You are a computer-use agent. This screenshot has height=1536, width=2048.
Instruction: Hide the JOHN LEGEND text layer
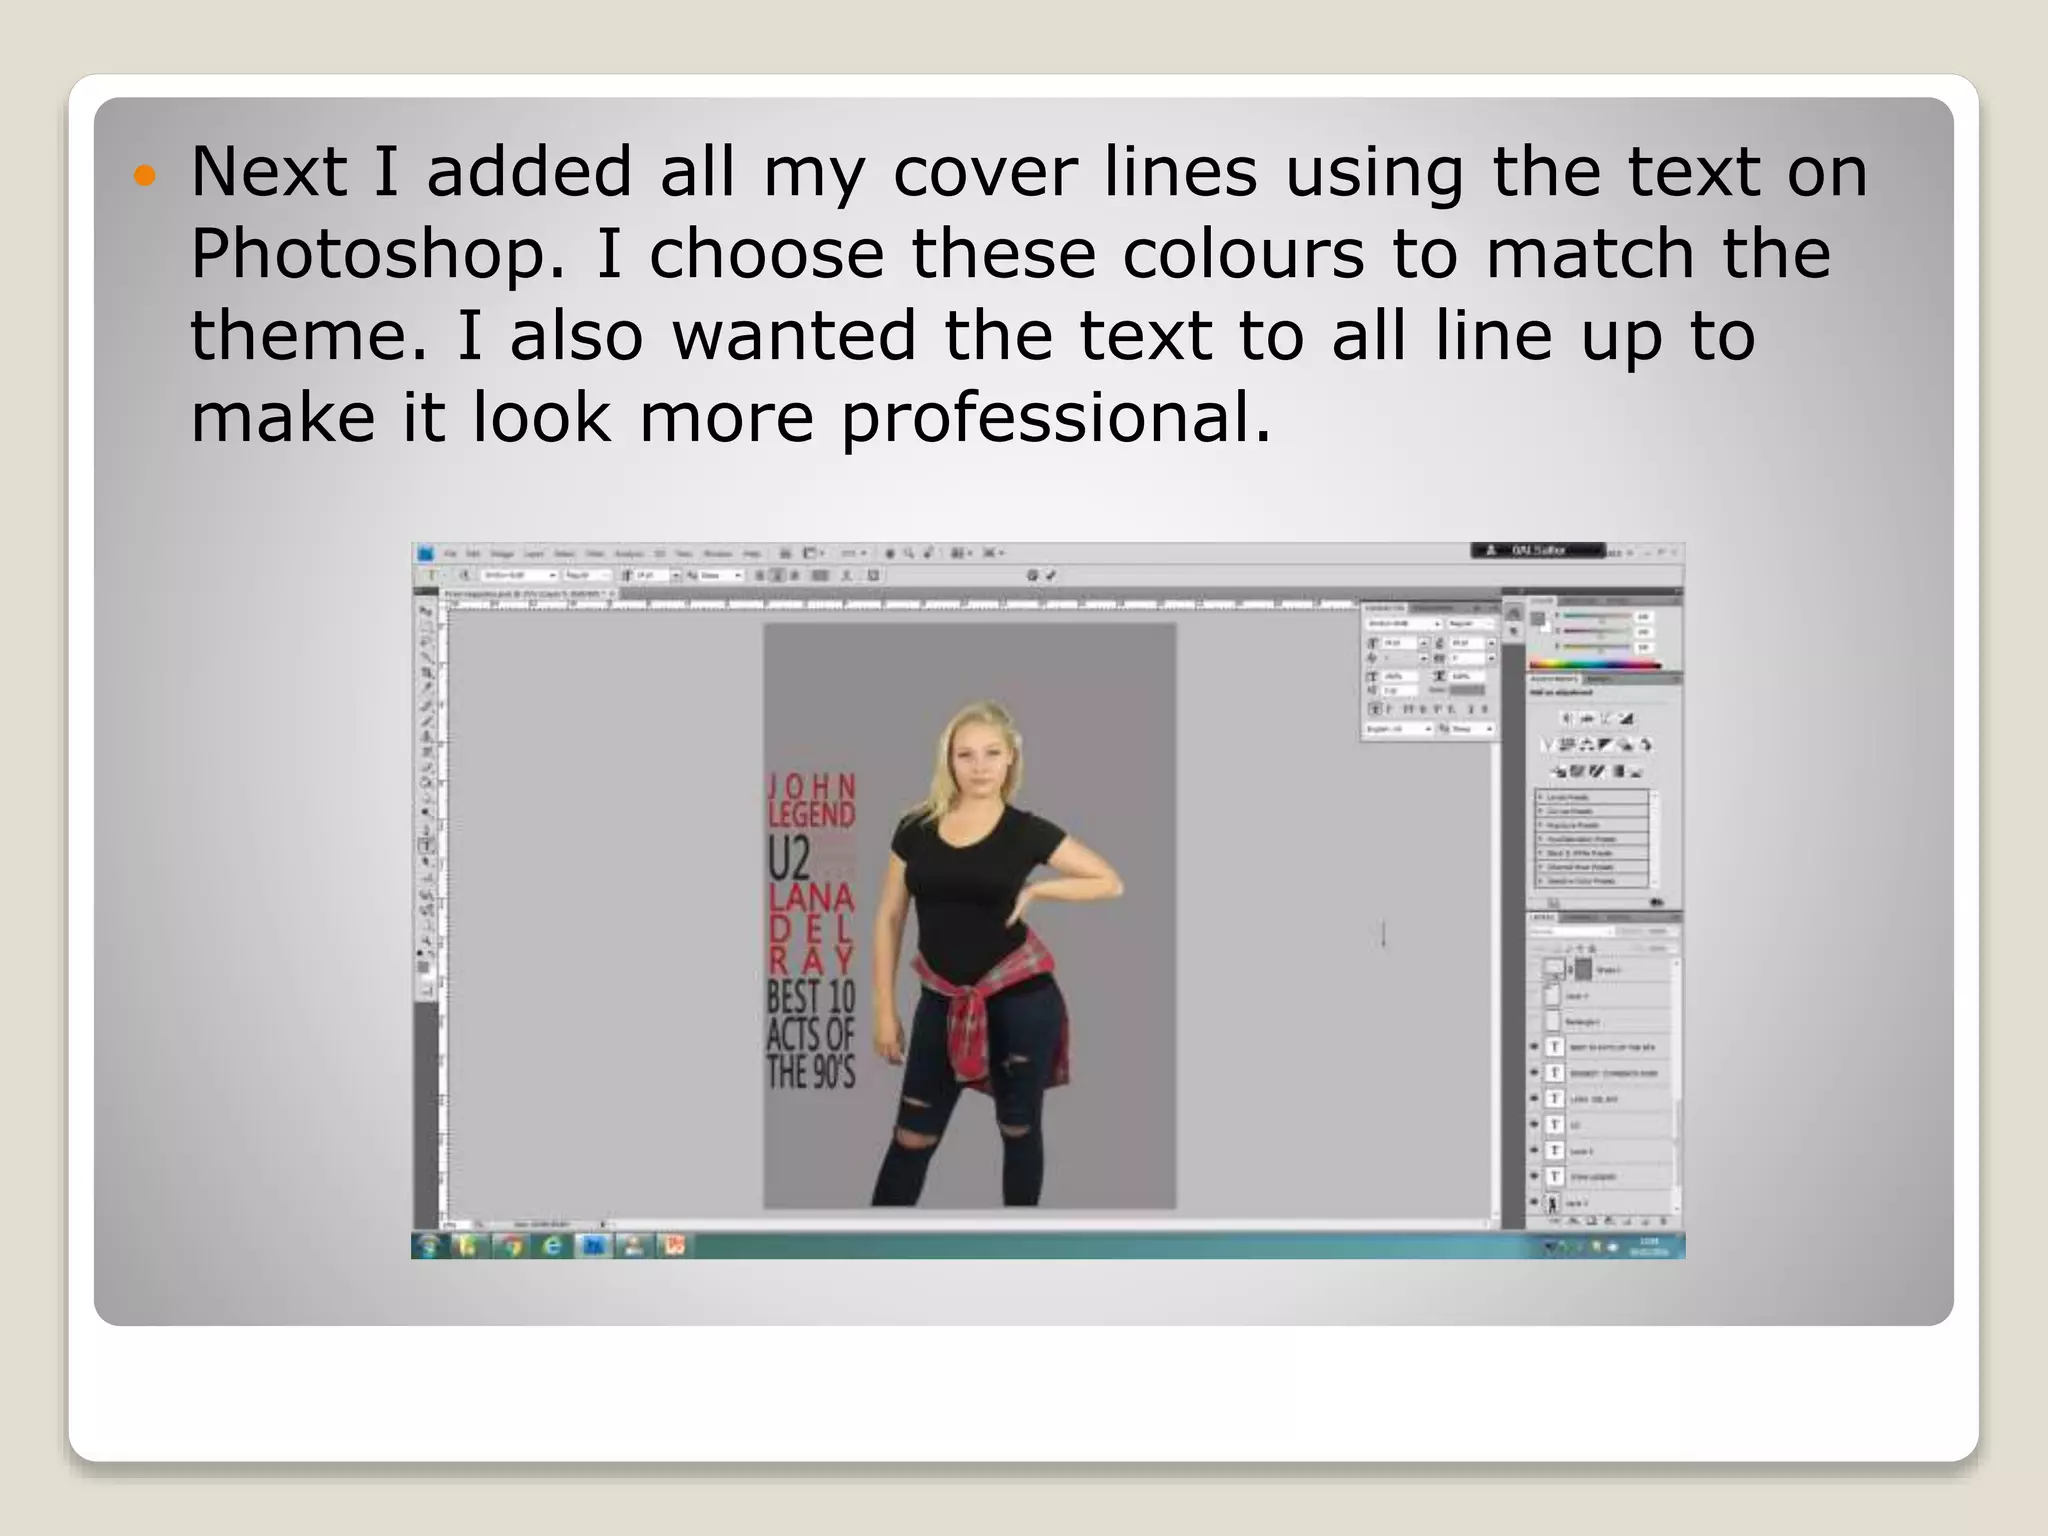click(x=1535, y=1177)
